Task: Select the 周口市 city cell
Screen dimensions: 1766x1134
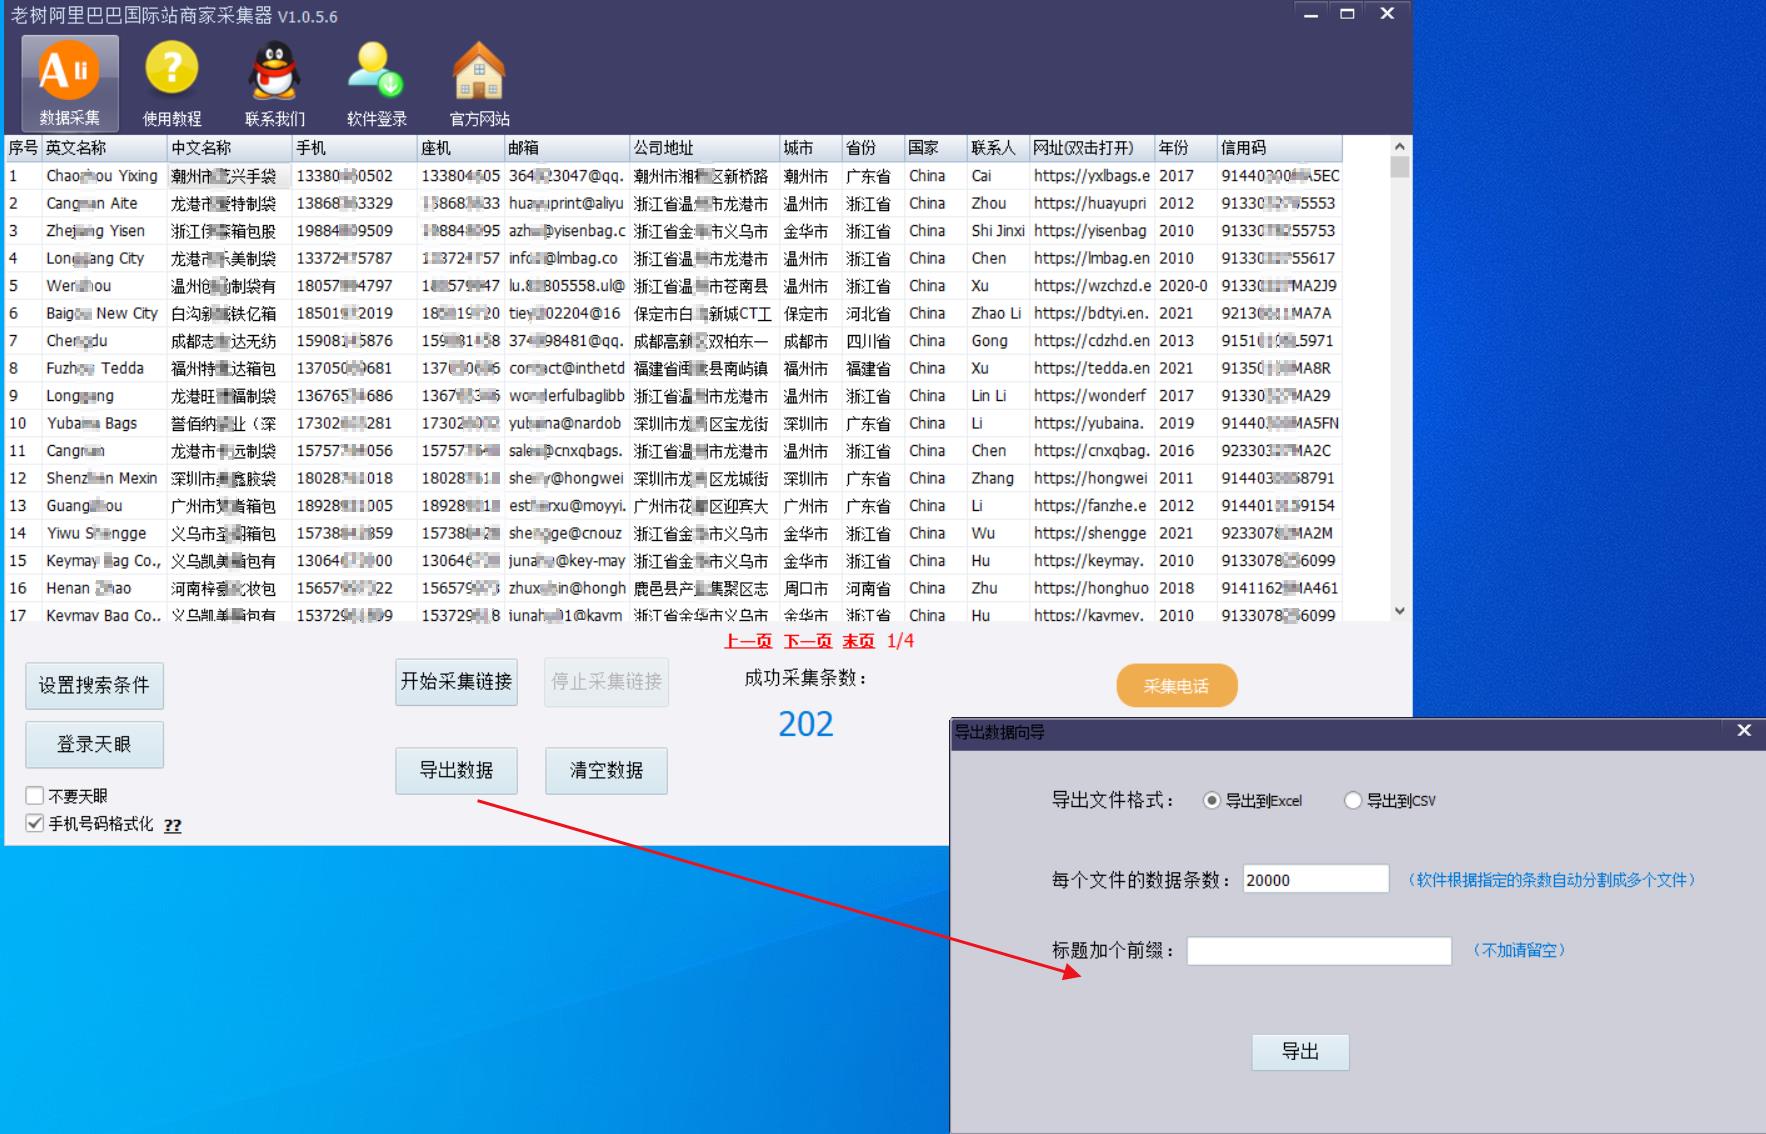Action: pos(810,588)
